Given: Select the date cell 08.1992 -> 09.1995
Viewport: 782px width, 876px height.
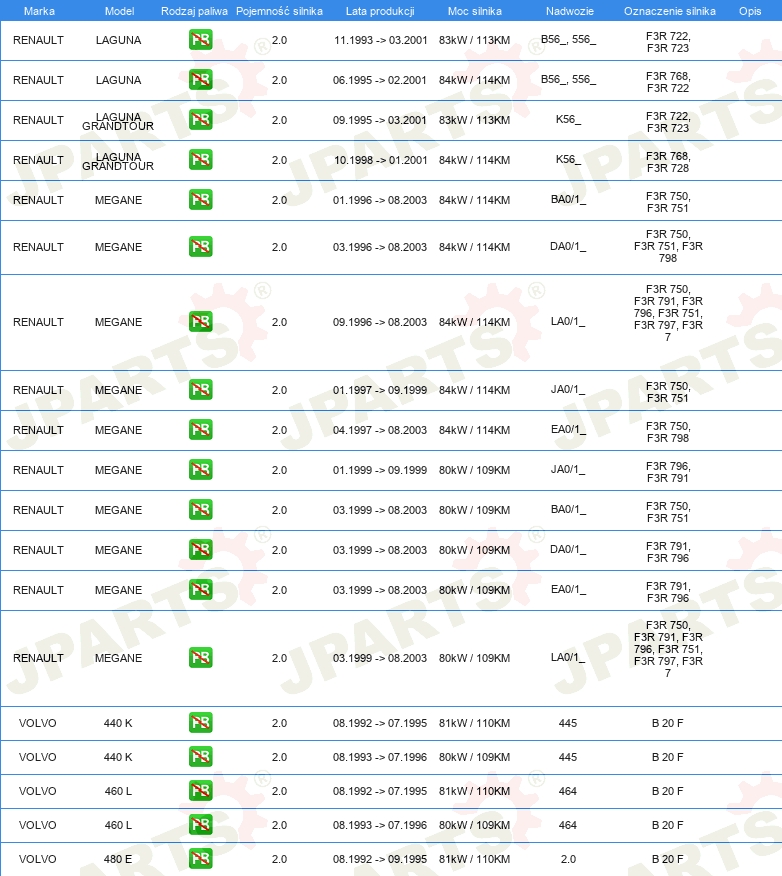Looking at the screenshot, I should pos(380,859).
